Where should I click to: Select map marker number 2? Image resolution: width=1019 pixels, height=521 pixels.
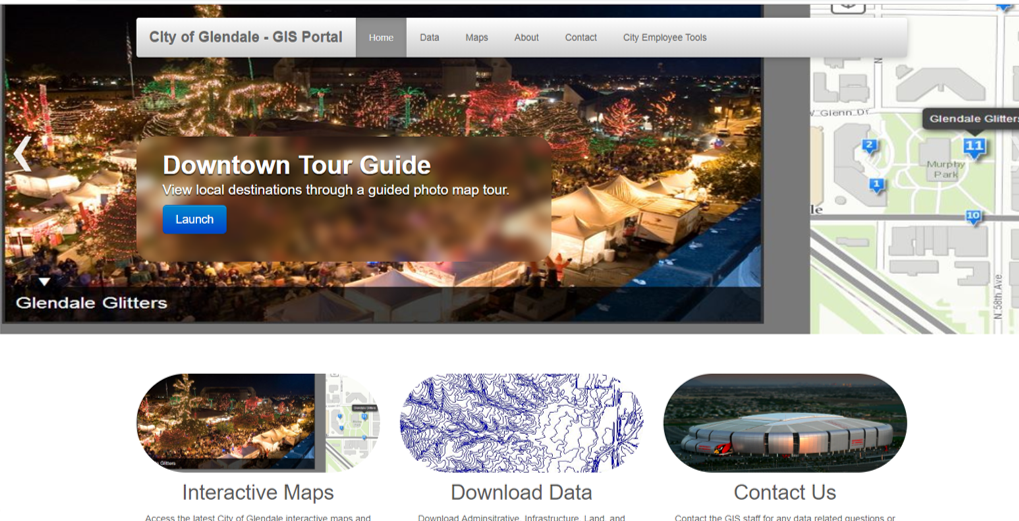coord(870,146)
